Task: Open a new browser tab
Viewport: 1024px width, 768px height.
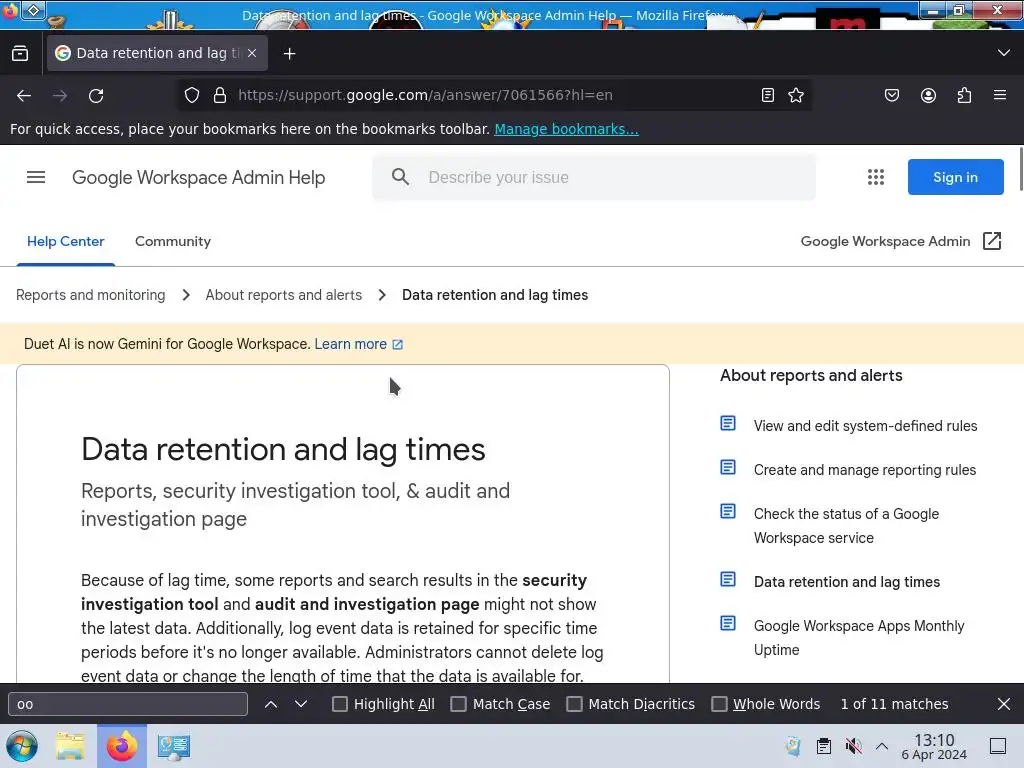Action: click(x=289, y=54)
